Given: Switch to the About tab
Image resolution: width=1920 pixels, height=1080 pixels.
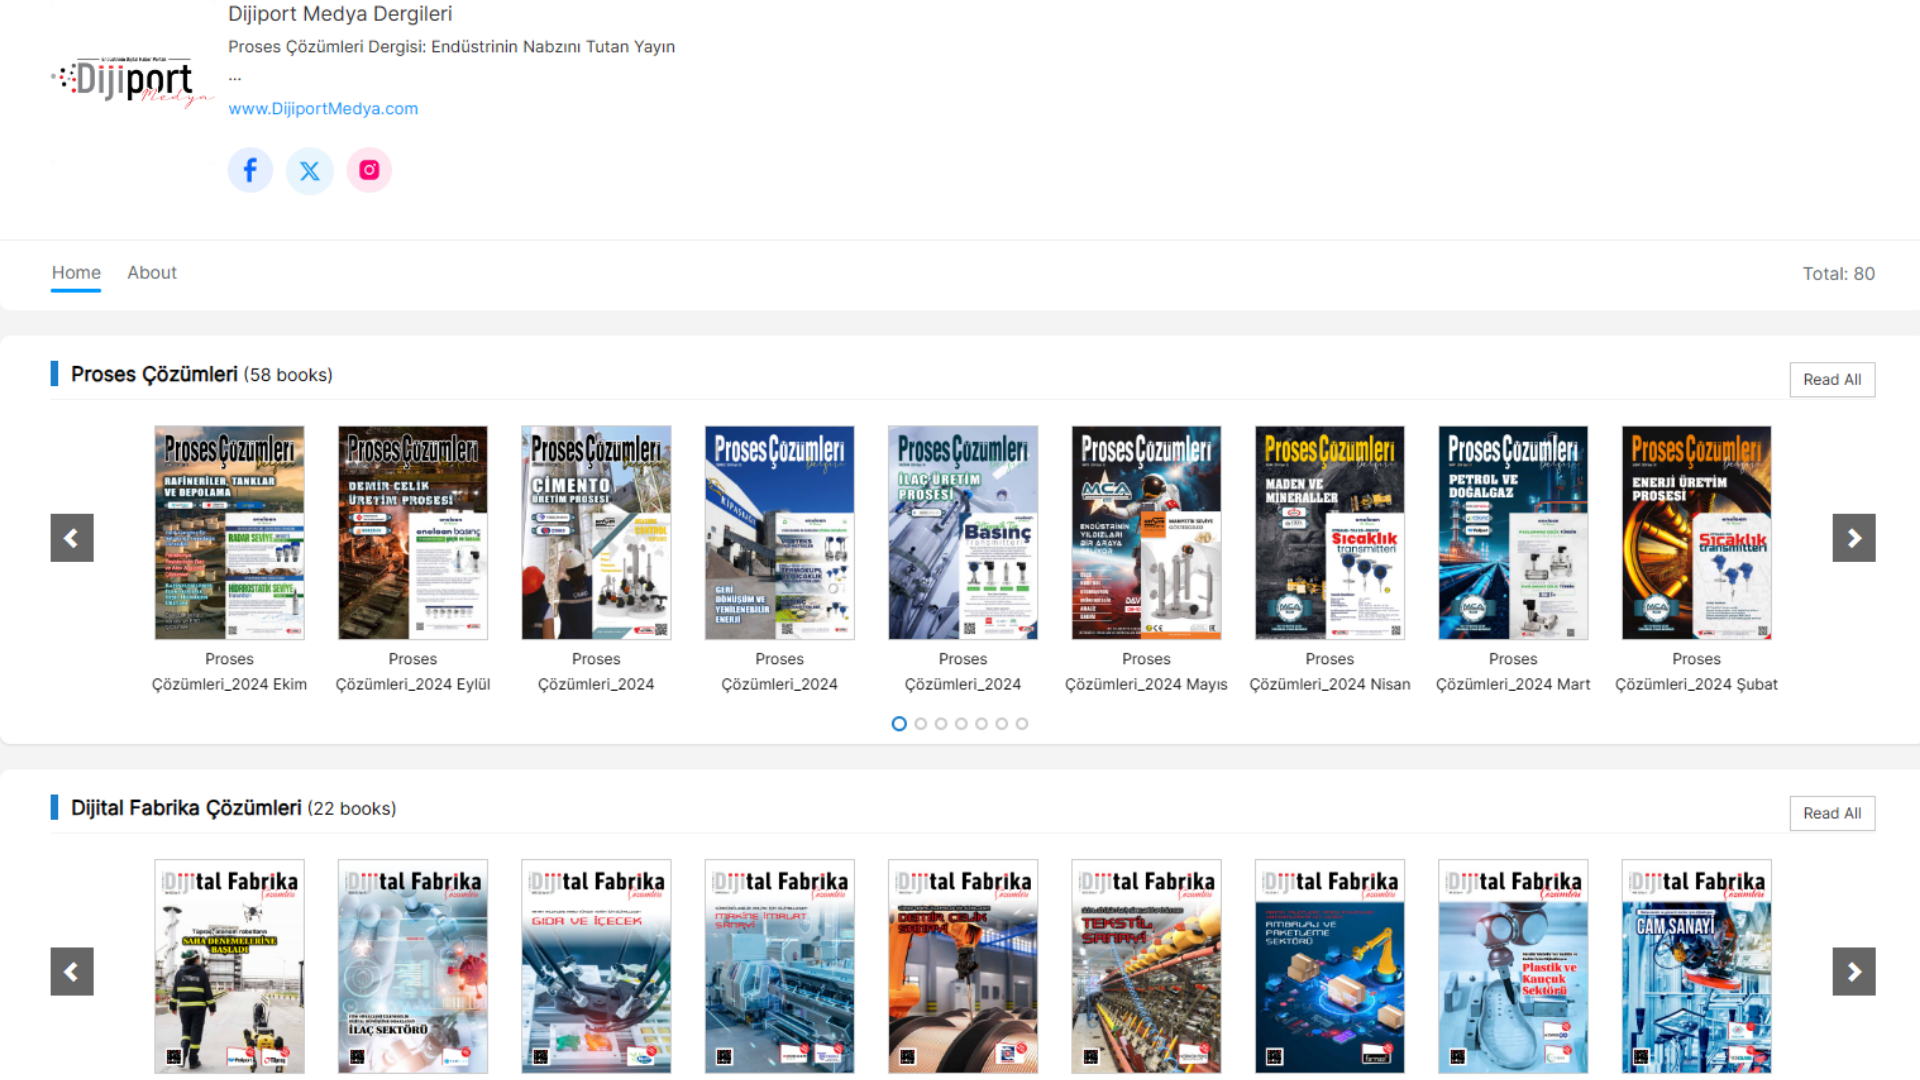Looking at the screenshot, I should [x=152, y=272].
